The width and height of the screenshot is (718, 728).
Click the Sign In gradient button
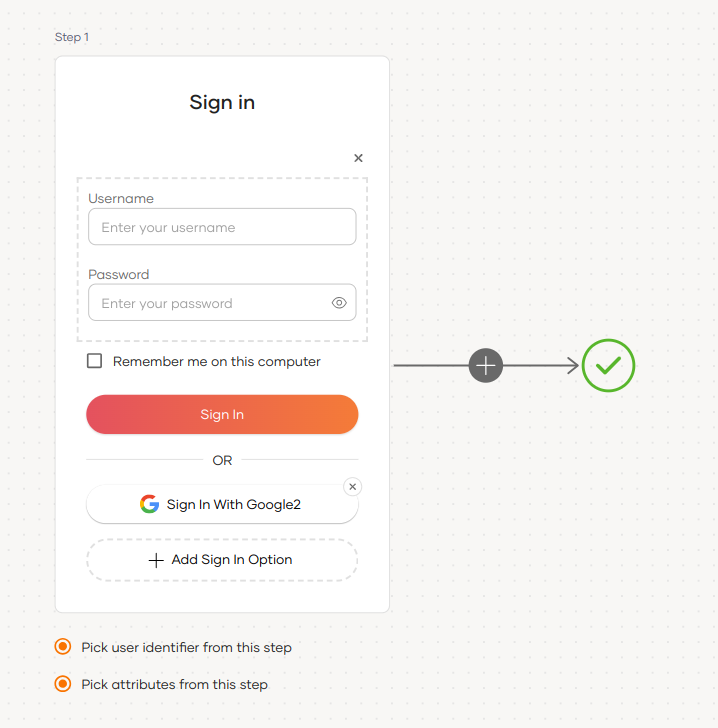click(222, 415)
